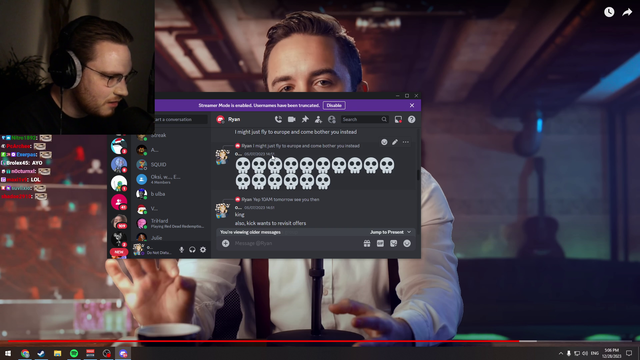
Task: Open the taskbar clock and date
Action: pos(611,353)
